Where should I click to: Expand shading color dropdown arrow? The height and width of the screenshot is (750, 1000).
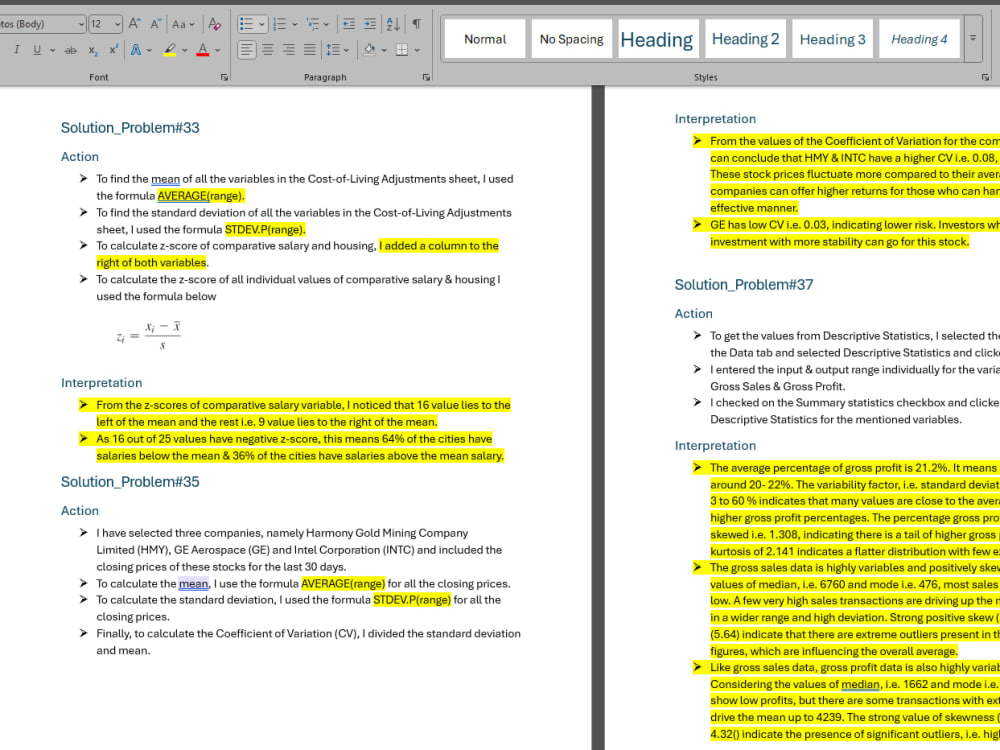(384, 50)
